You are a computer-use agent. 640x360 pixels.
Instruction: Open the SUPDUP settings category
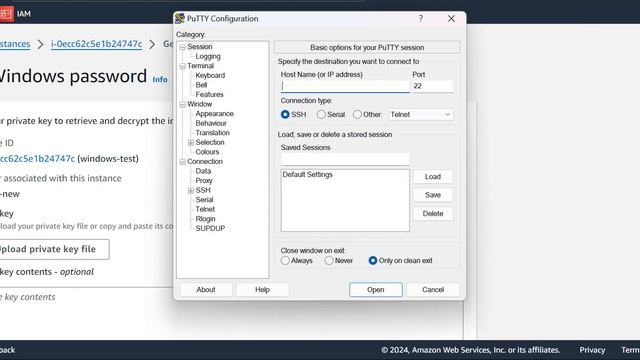point(210,228)
